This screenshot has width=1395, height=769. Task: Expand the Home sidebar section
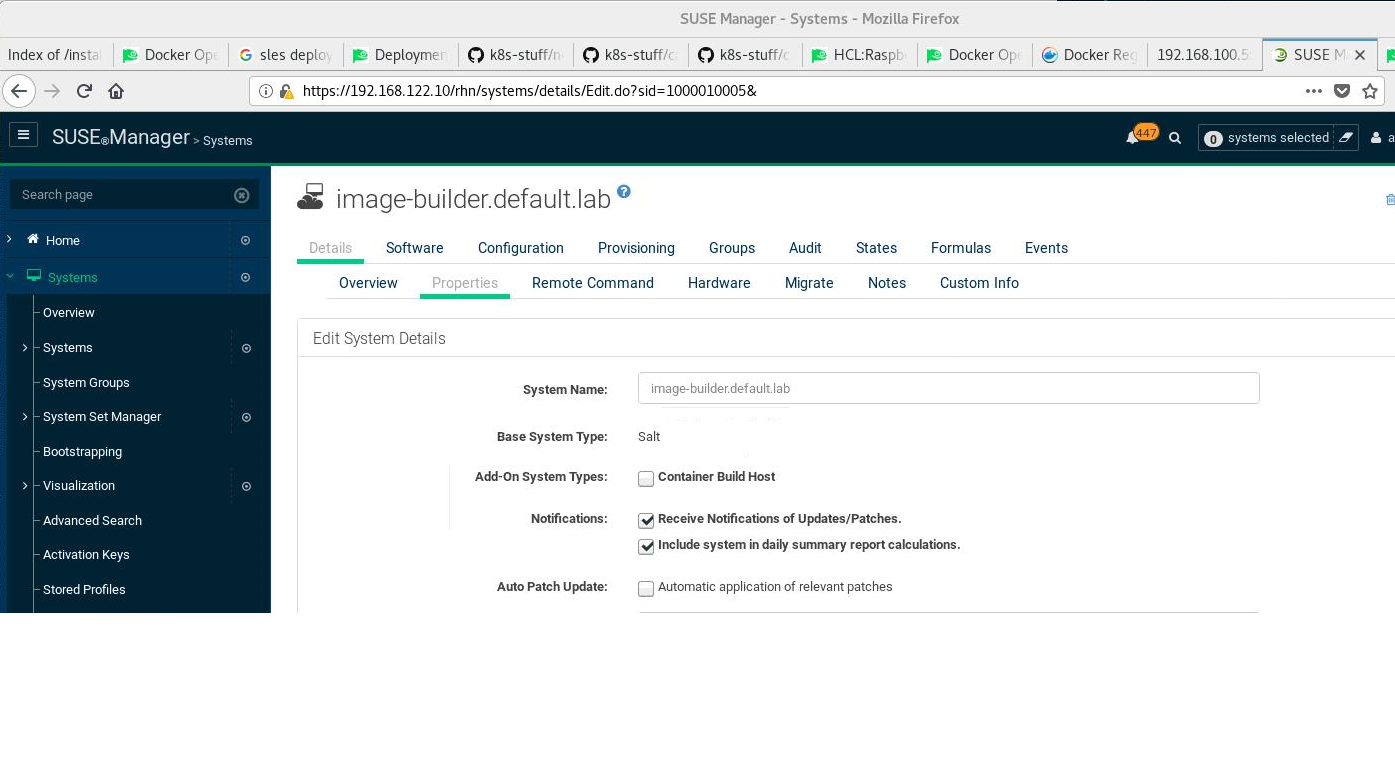click(9, 239)
